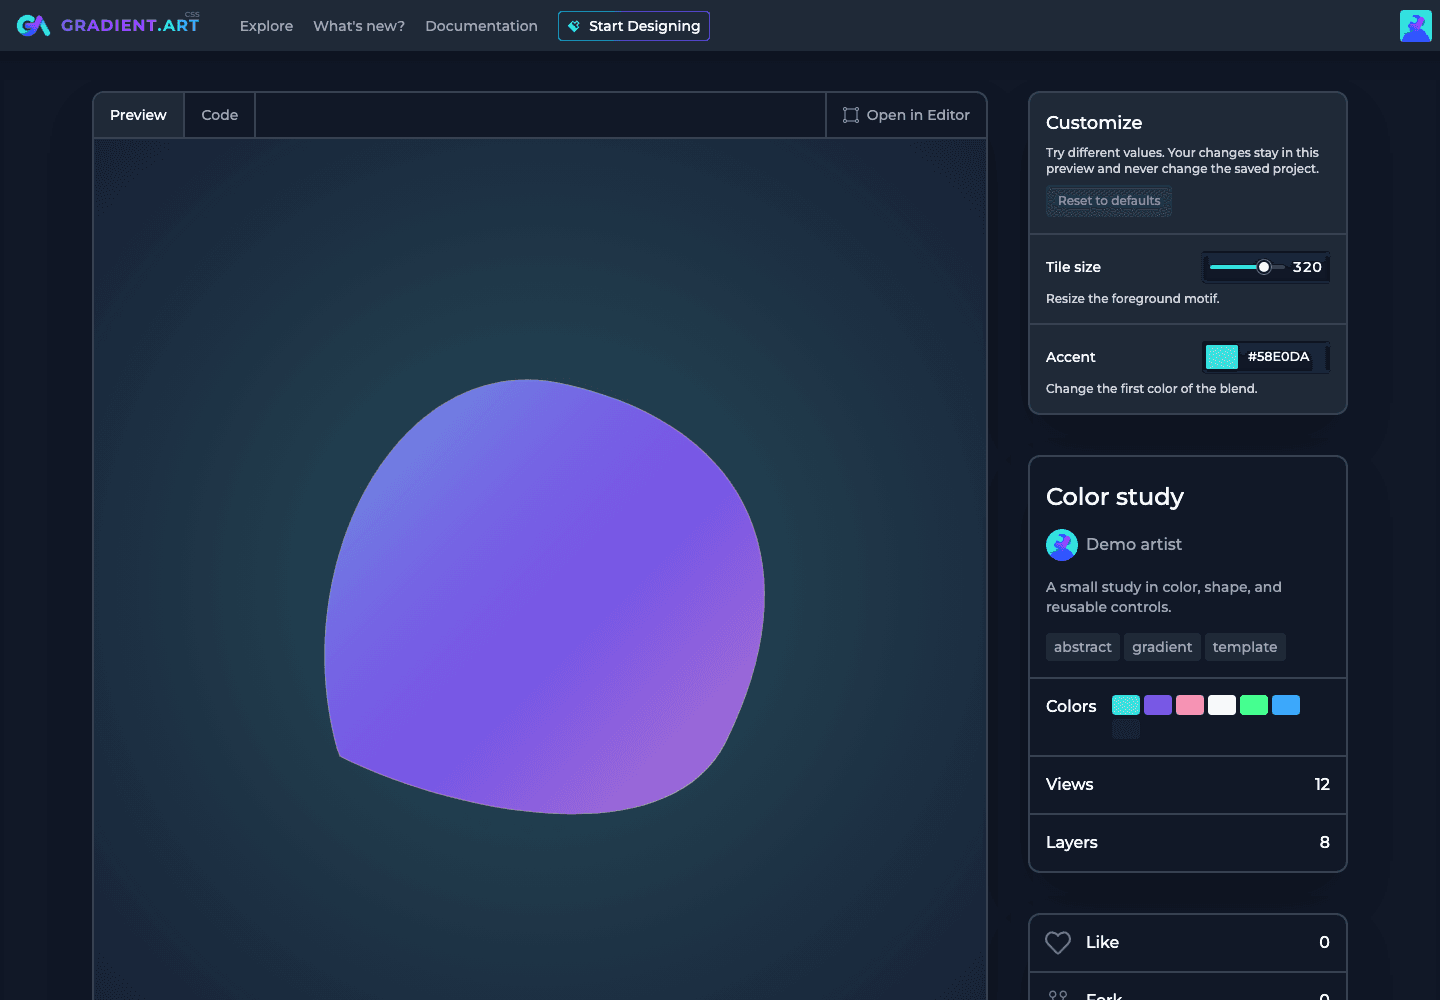Select the blue swatch in Colors
The height and width of the screenshot is (1000, 1440).
pyautogui.click(x=1286, y=705)
